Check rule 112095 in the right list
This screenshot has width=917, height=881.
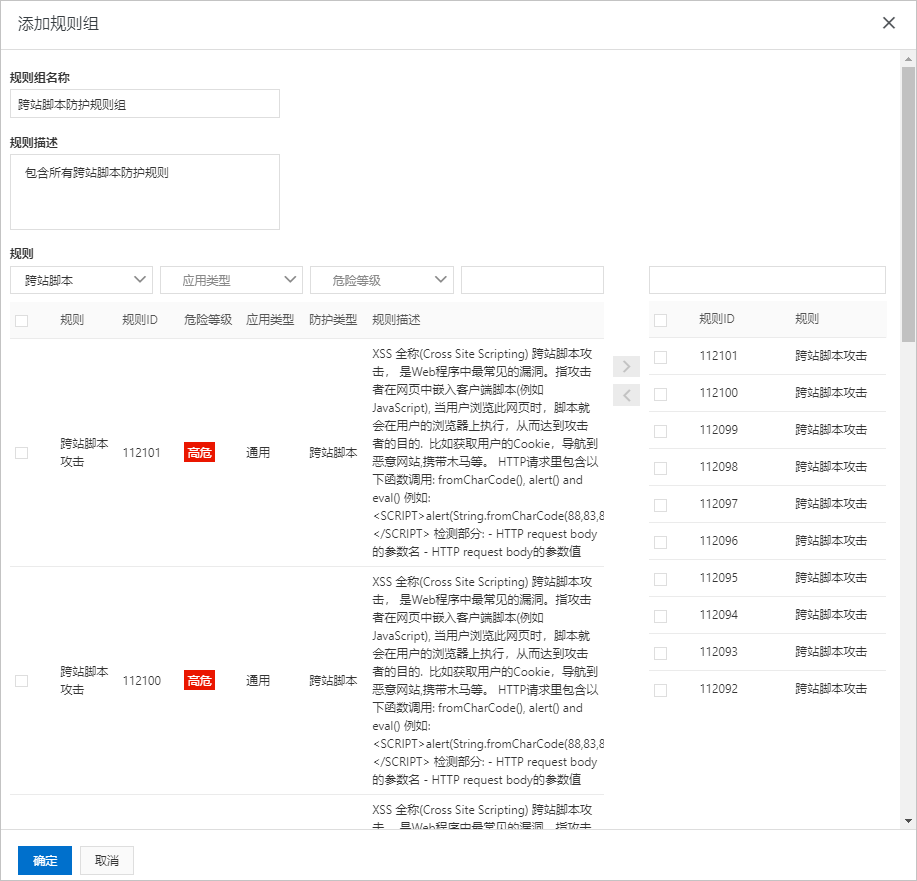click(660, 579)
